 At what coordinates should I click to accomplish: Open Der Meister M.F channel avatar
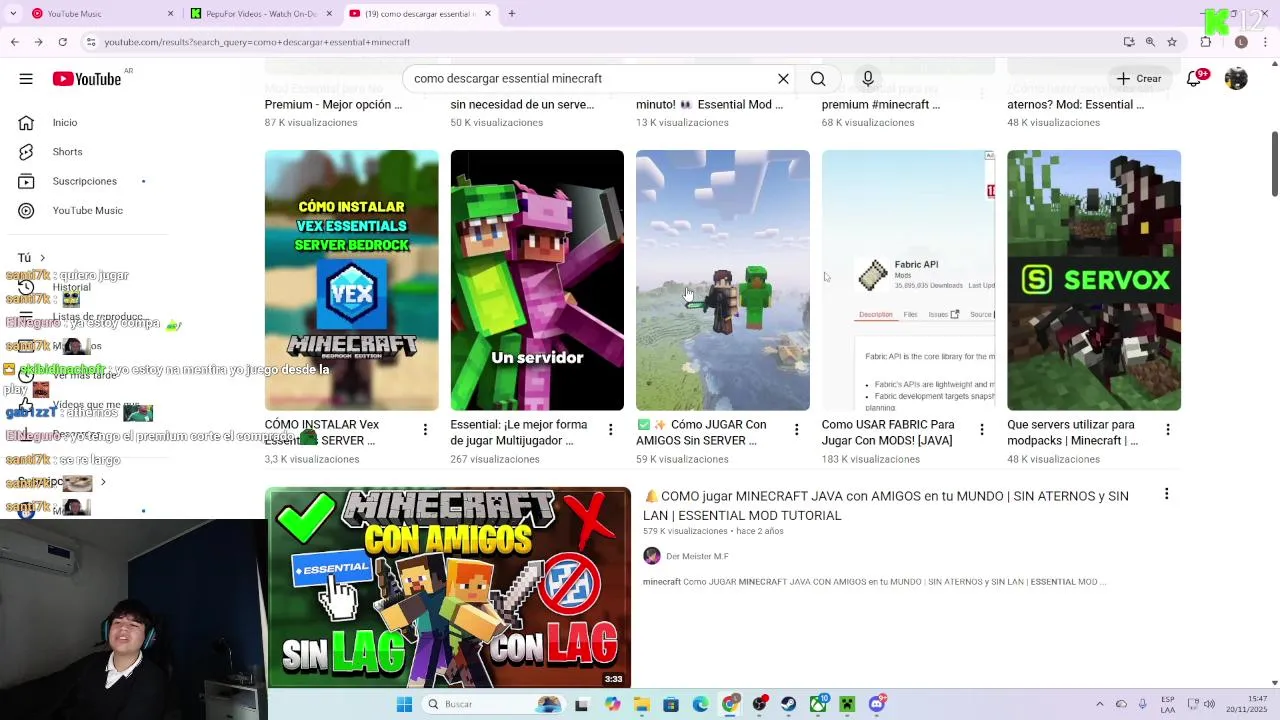(652, 556)
